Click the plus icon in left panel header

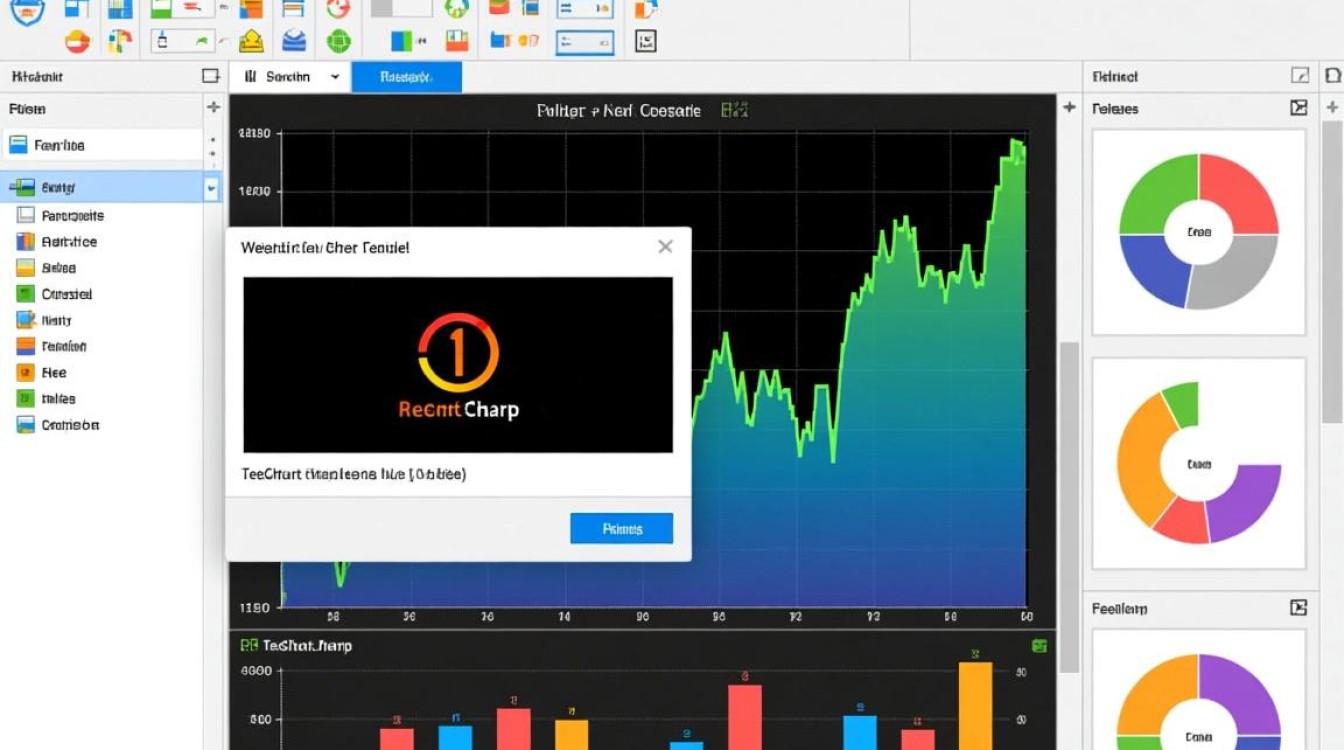(212, 107)
